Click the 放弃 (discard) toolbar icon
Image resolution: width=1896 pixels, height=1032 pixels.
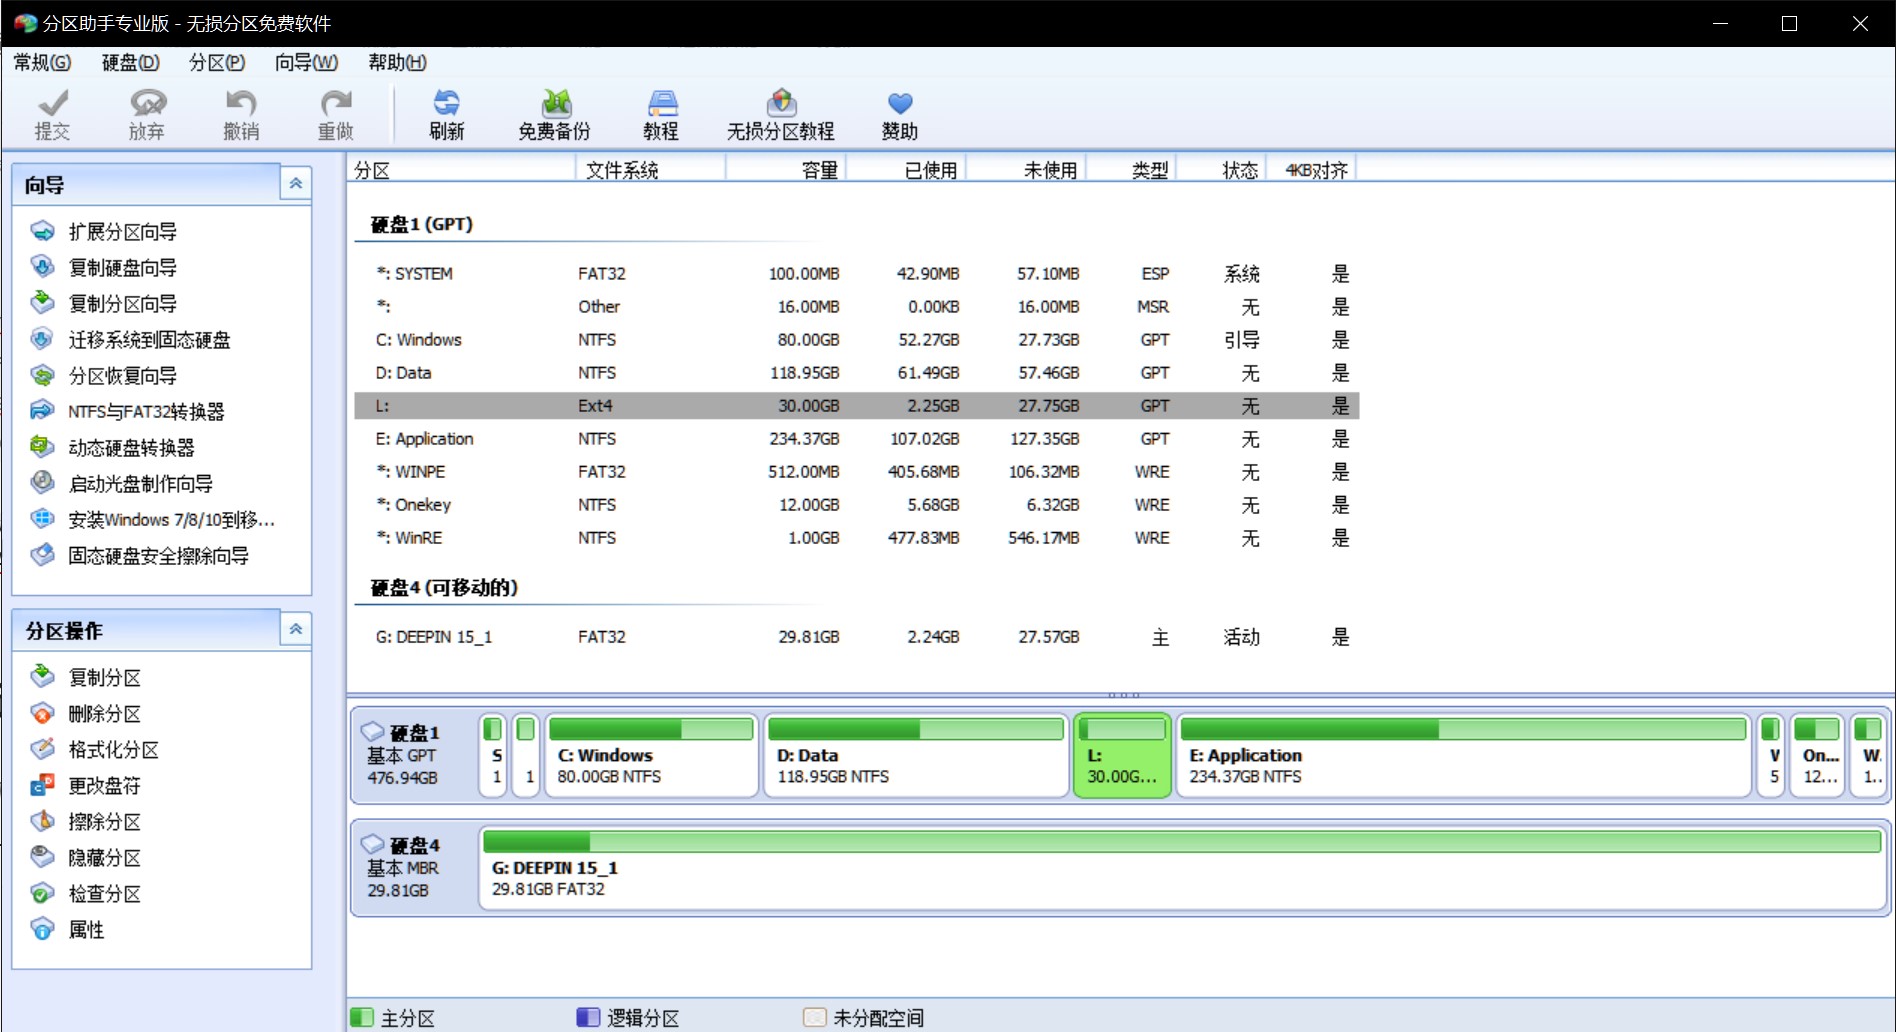click(x=147, y=115)
